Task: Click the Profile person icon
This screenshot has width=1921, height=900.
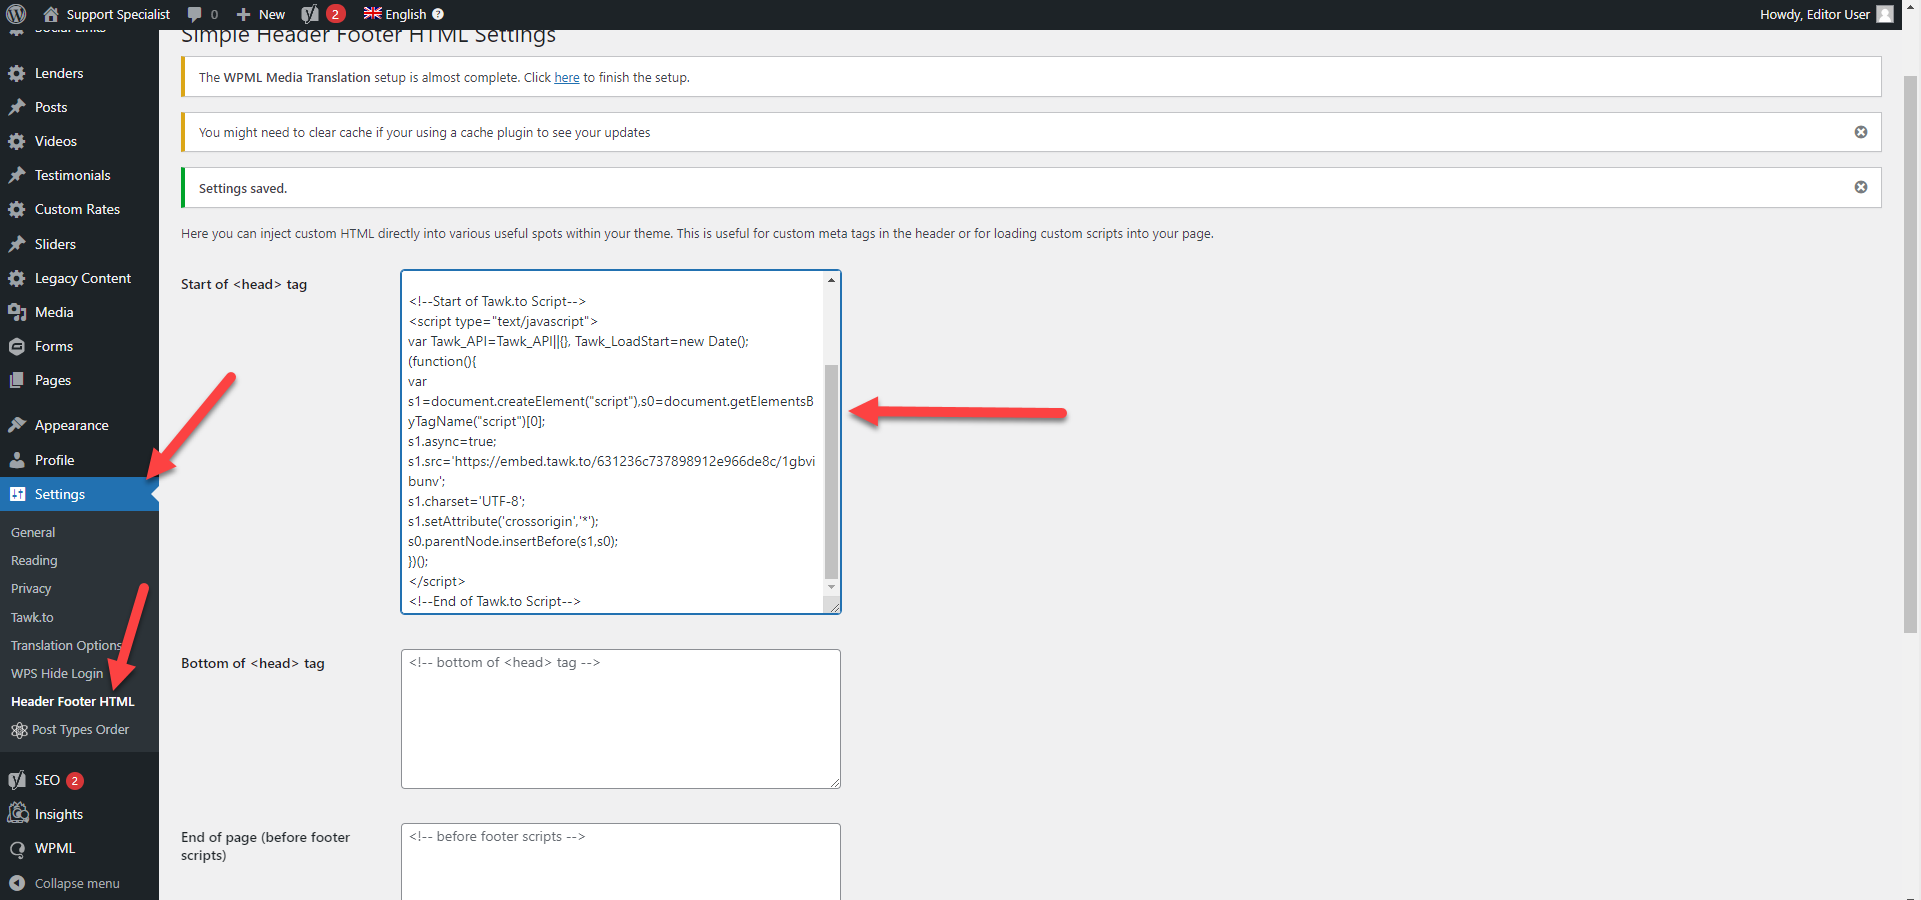Action: (17, 460)
